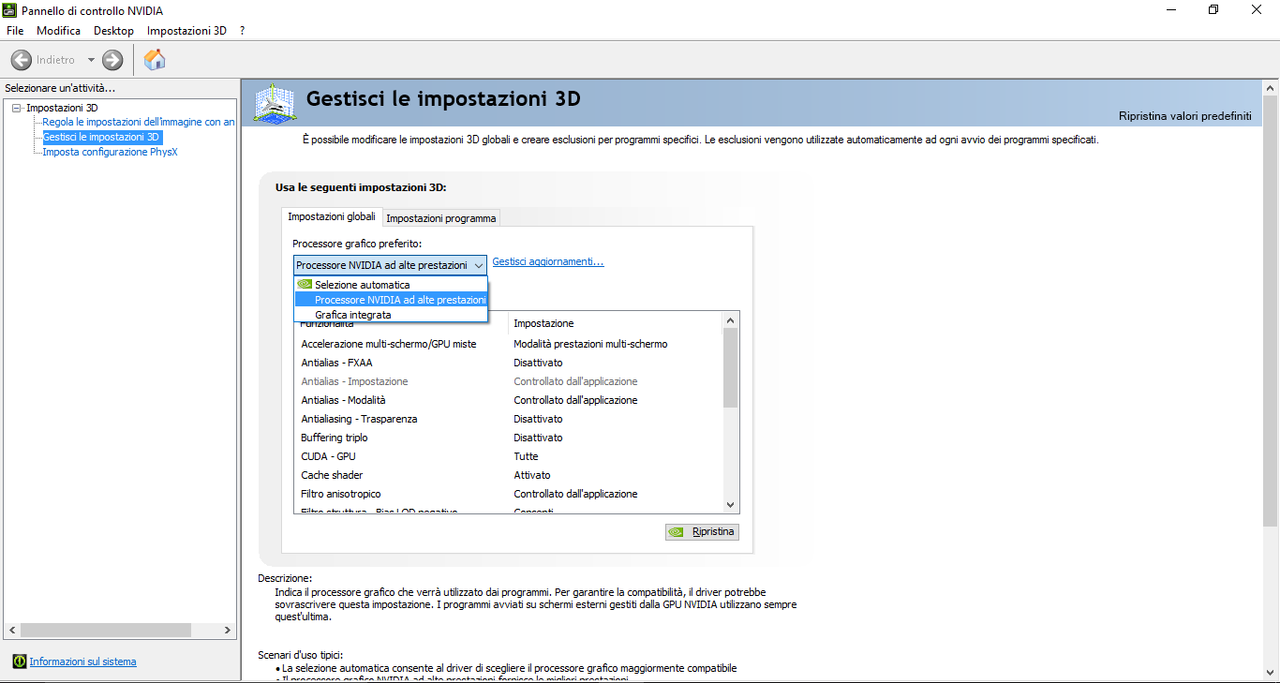
Task: Choose Processore NVIDIA ad alte prestazioni option
Action: click(390, 299)
